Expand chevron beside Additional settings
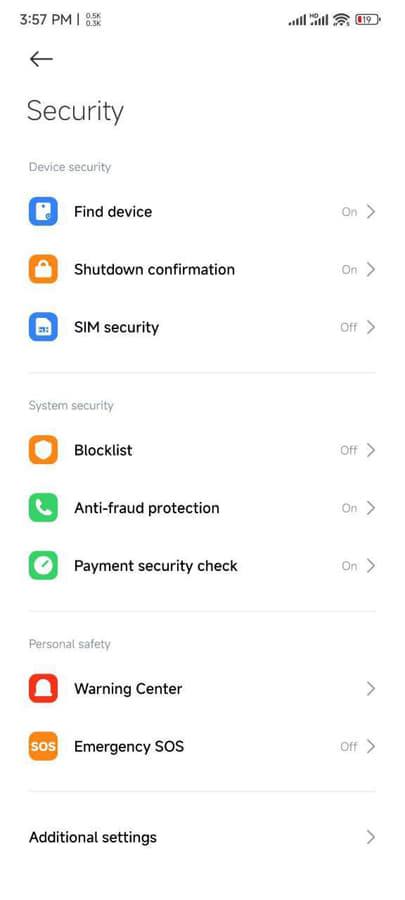 [371, 837]
